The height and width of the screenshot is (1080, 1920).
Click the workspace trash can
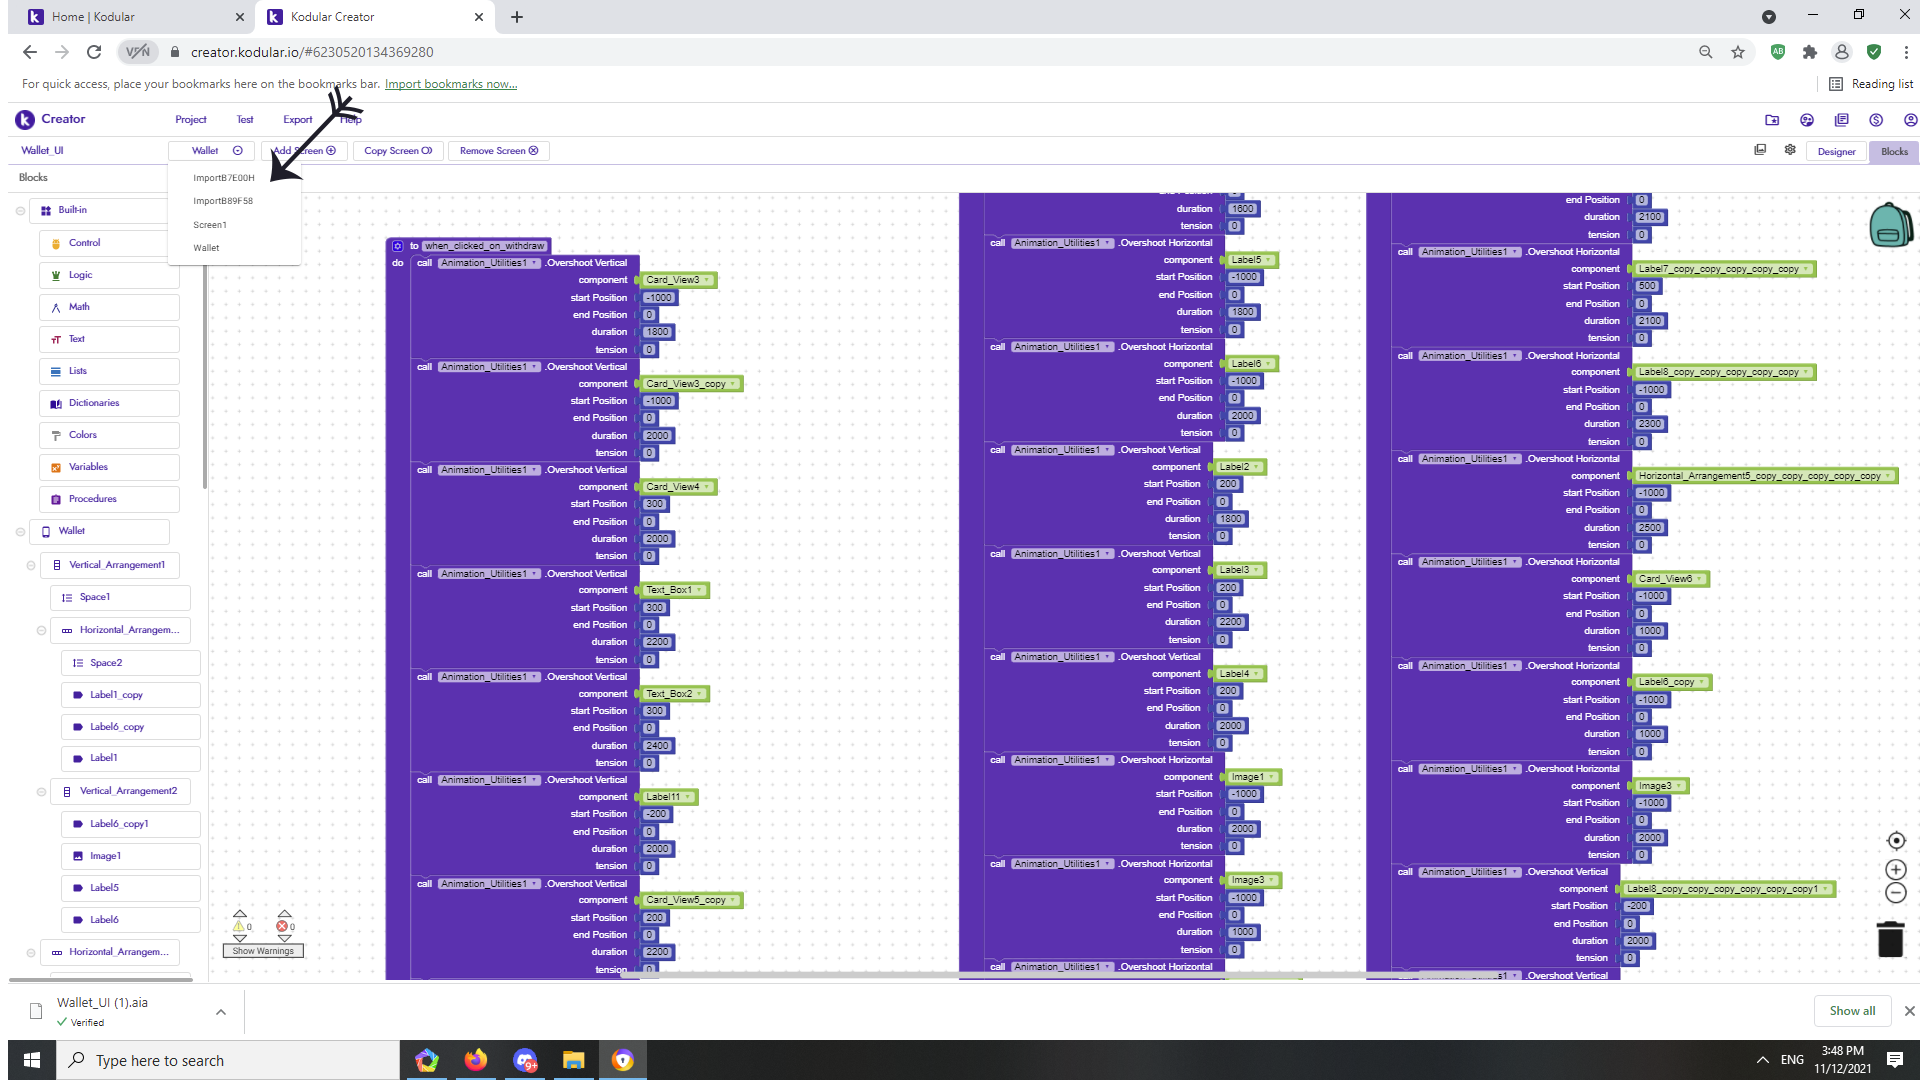pos(1890,939)
